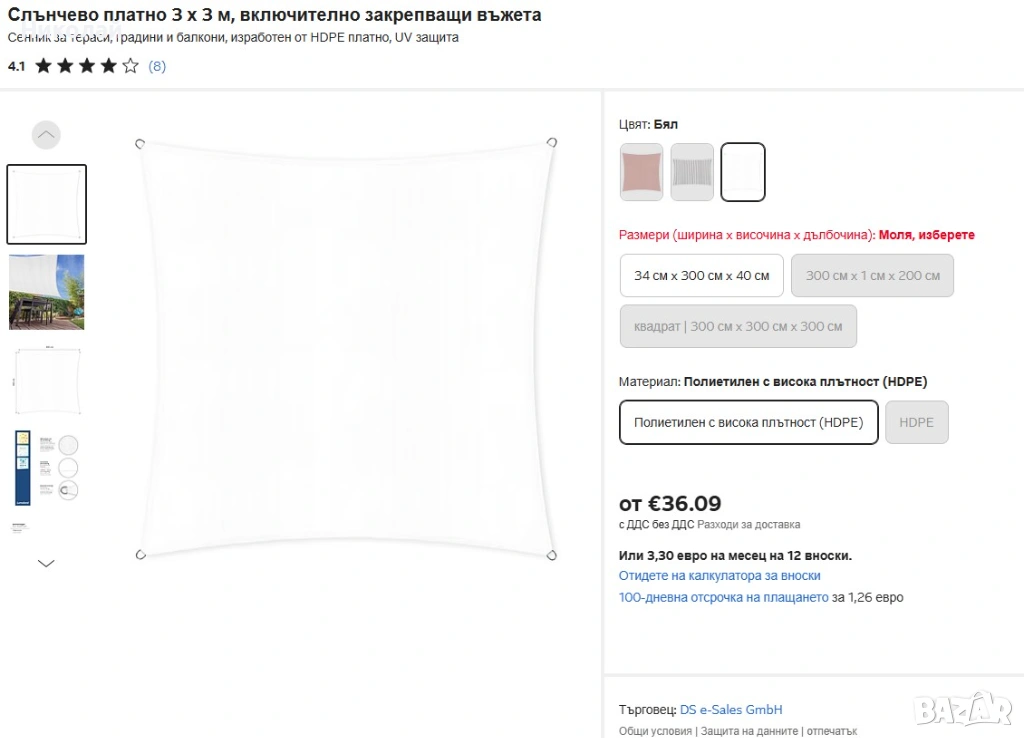View the terrace photo thumbnail
Viewport: 1024px width, 738px height.
[46, 292]
